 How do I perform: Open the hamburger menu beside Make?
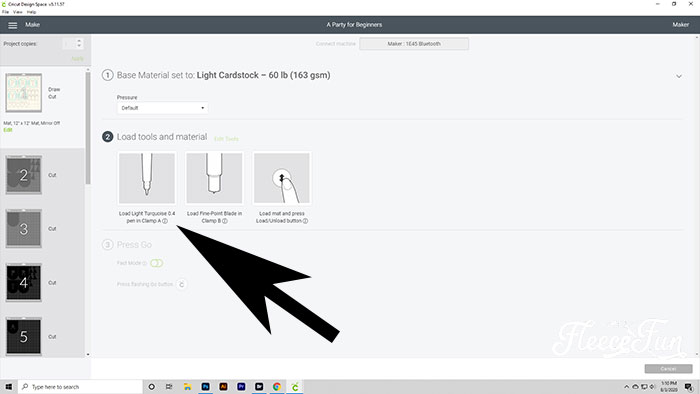[x=12, y=25]
